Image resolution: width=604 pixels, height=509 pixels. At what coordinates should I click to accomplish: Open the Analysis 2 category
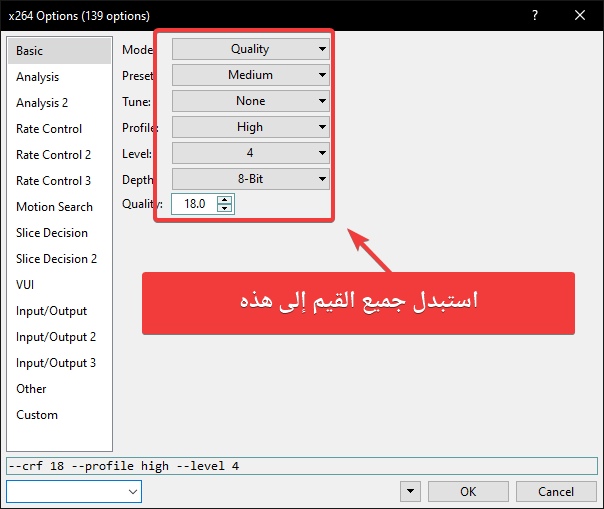click(59, 103)
